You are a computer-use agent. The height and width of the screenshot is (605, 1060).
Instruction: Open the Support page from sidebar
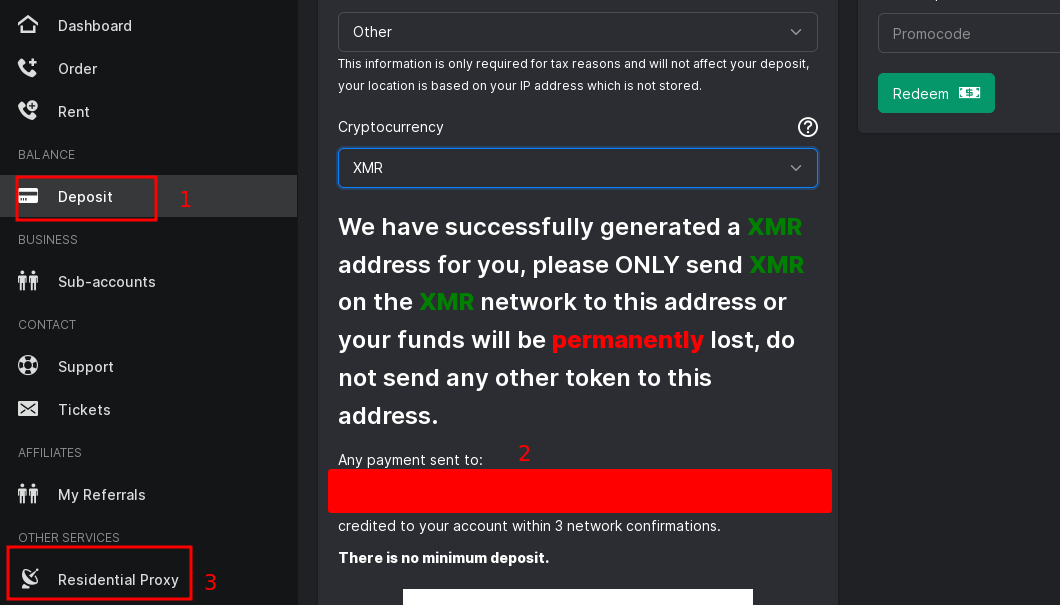pos(86,367)
